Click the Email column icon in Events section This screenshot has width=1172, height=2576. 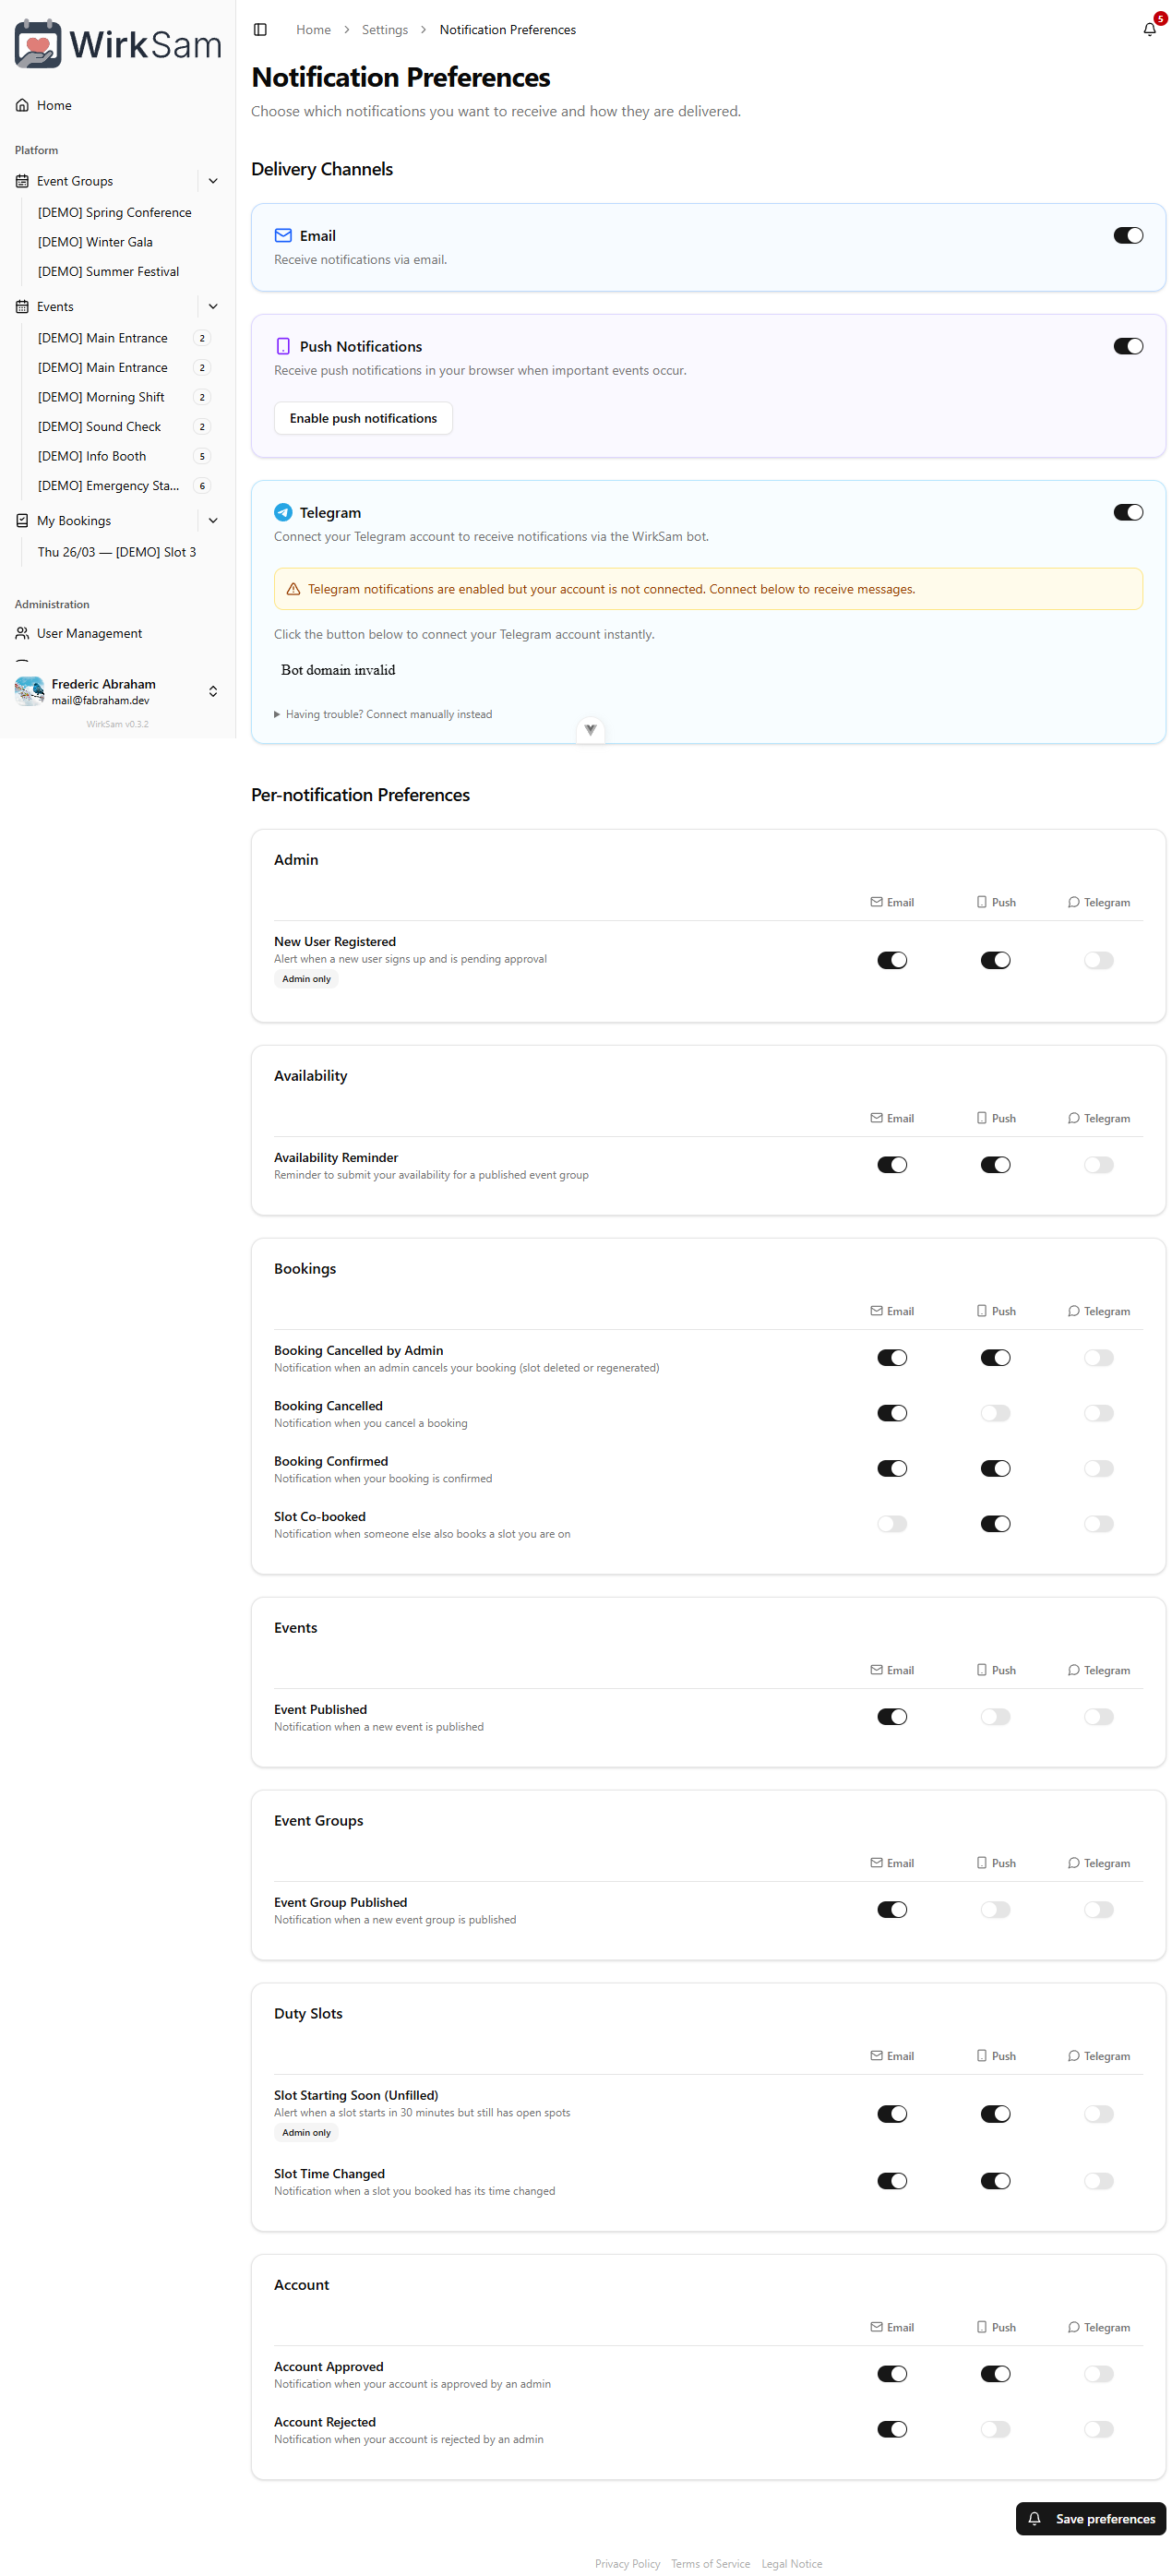pyautogui.click(x=877, y=1671)
